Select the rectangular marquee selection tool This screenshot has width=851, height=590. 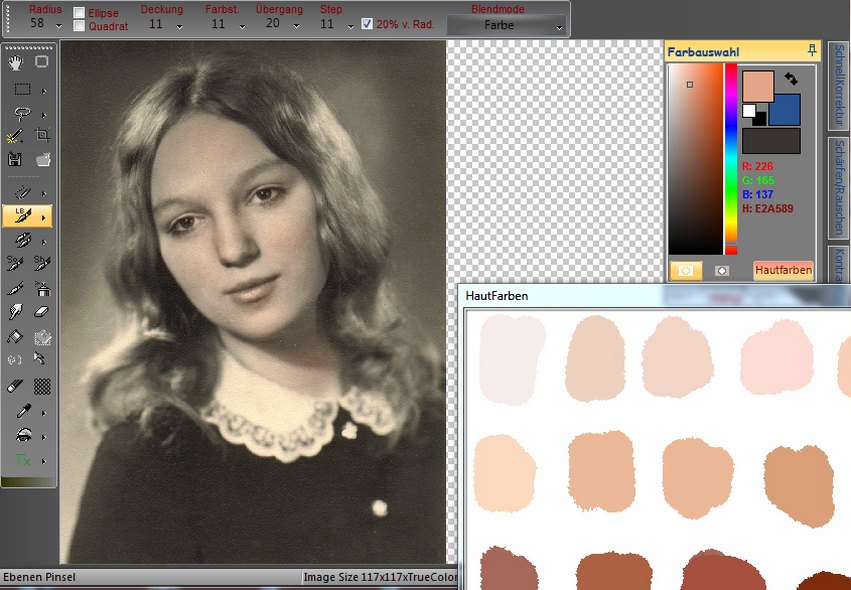pos(21,89)
